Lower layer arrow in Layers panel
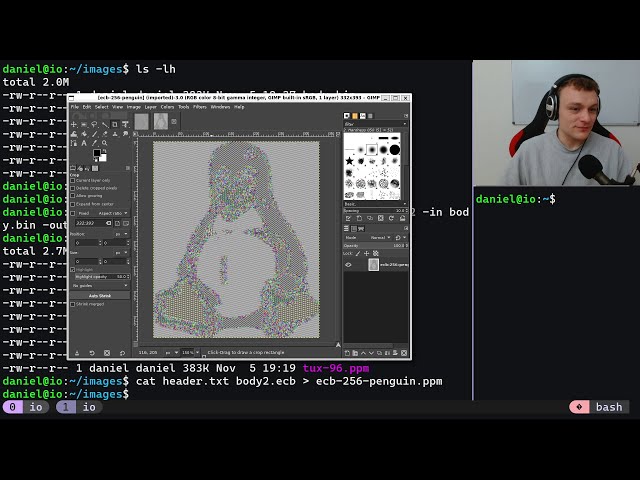Viewport: 640px width, 480px height. pos(371,353)
